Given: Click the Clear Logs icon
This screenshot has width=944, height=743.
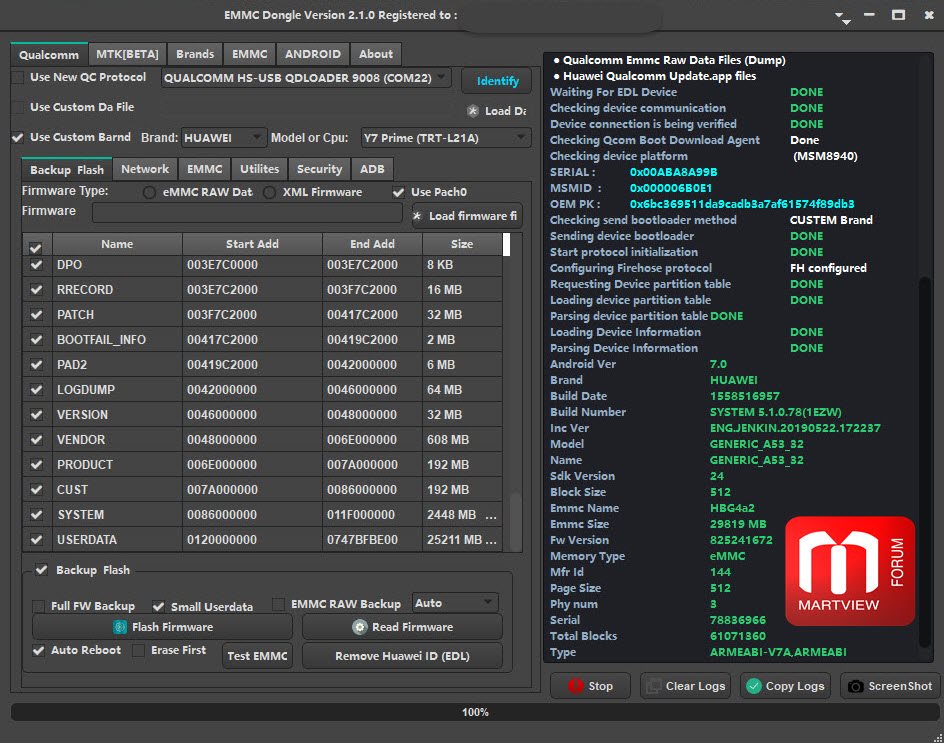Looking at the screenshot, I should [x=653, y=686].
